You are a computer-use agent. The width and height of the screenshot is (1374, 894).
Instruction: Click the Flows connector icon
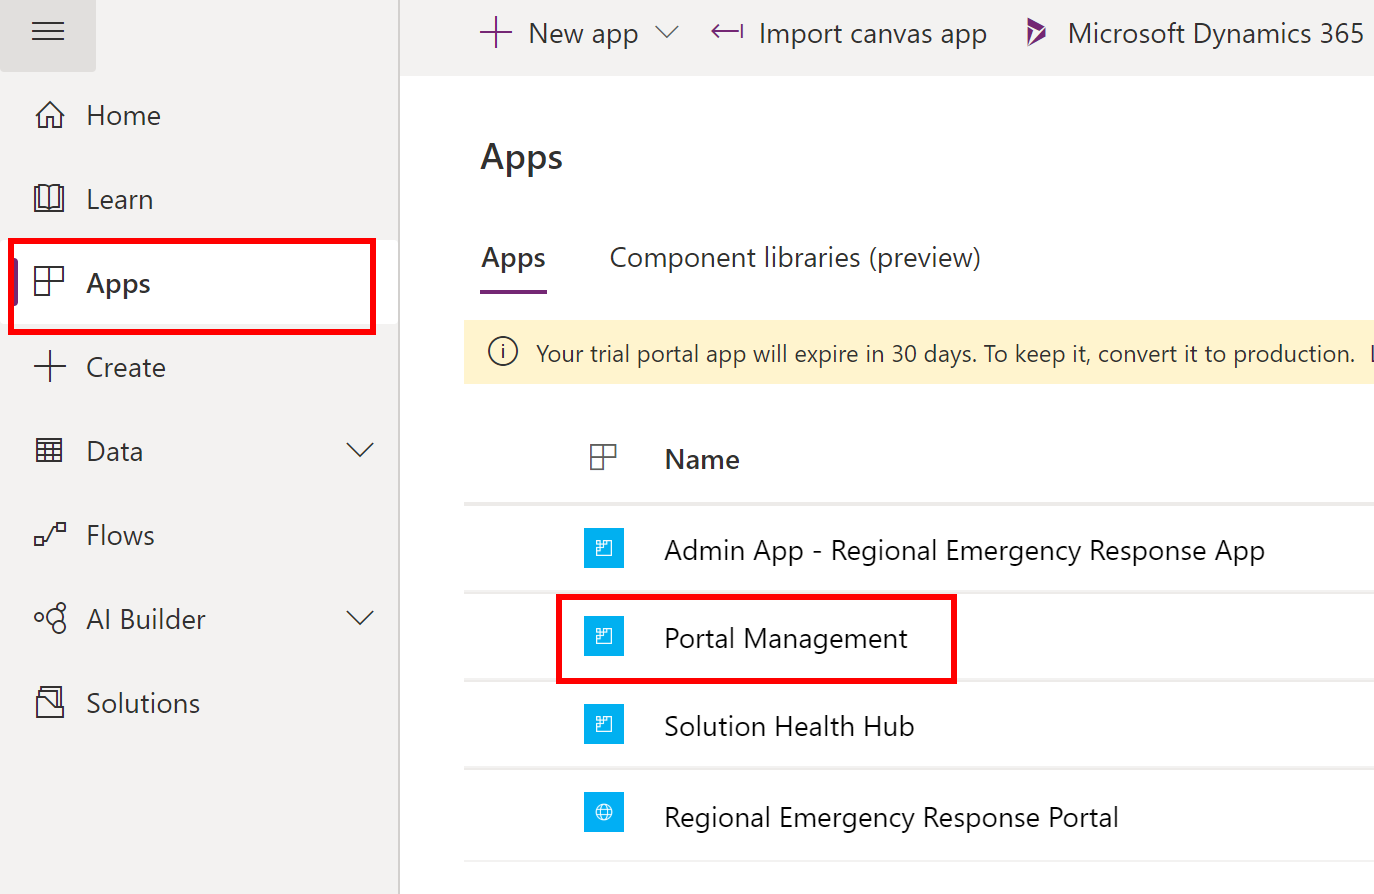click(x=50, y=535)
